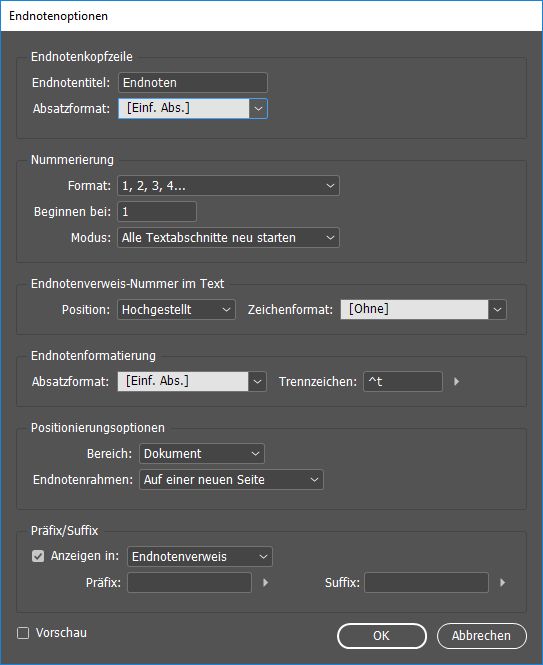Click the Endnotentitel text field
This screenshot has height=665, width=543.
(193, 82)
